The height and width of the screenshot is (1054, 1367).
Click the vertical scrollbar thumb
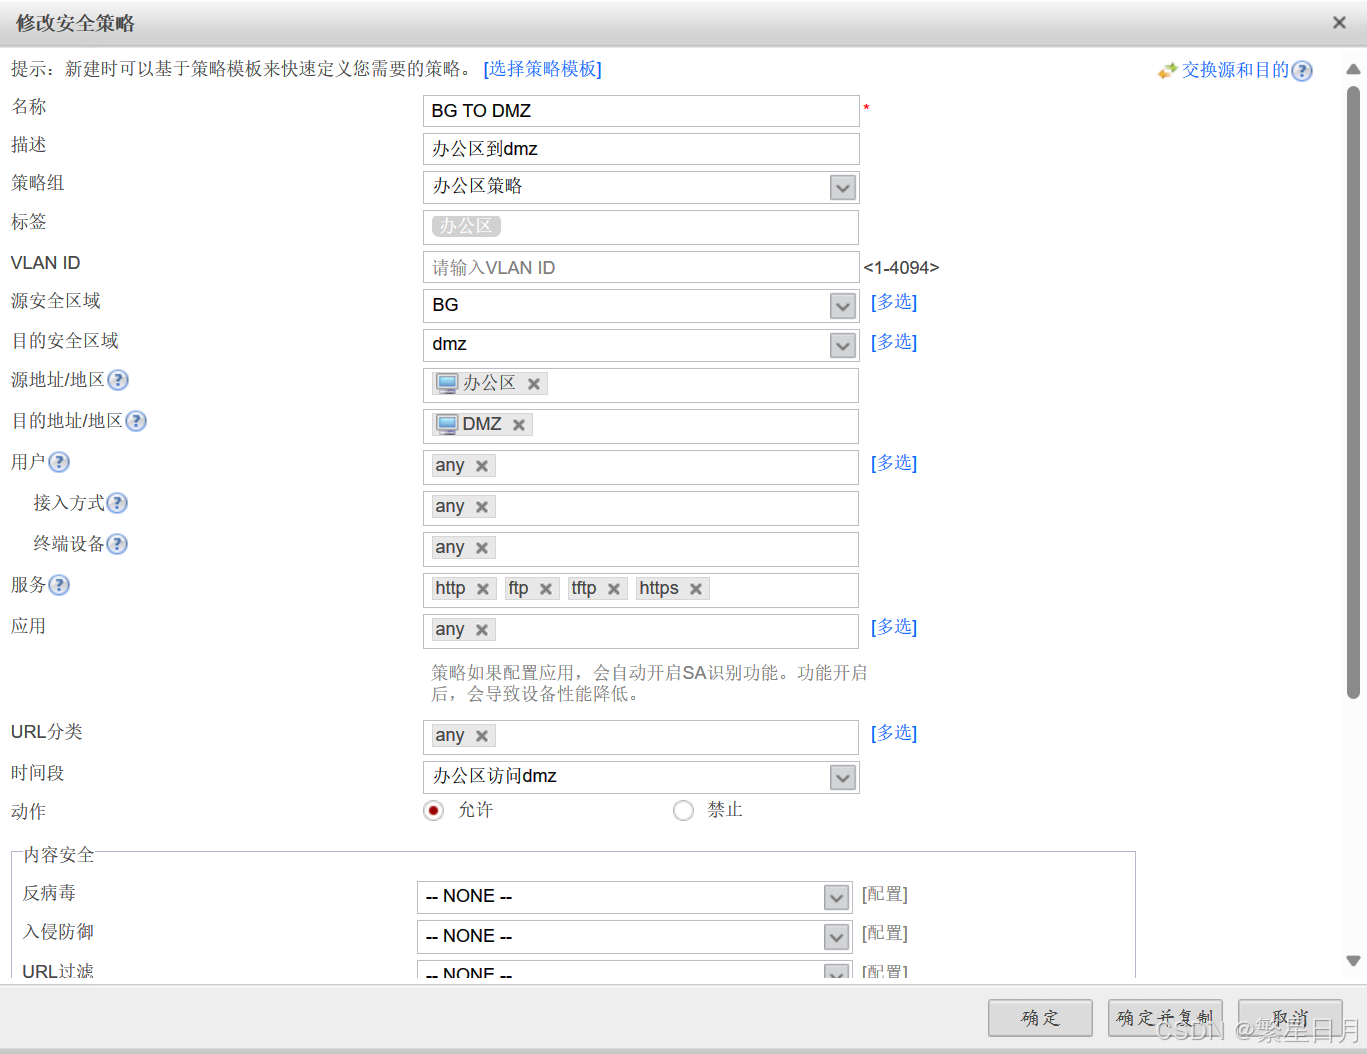tap(1353, 392)
